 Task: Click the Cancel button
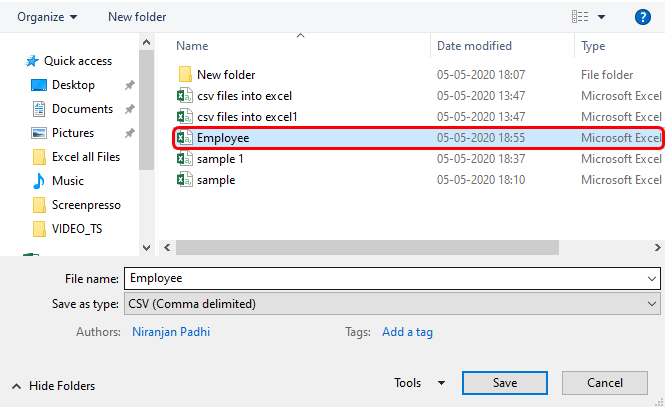pos(605,383)
